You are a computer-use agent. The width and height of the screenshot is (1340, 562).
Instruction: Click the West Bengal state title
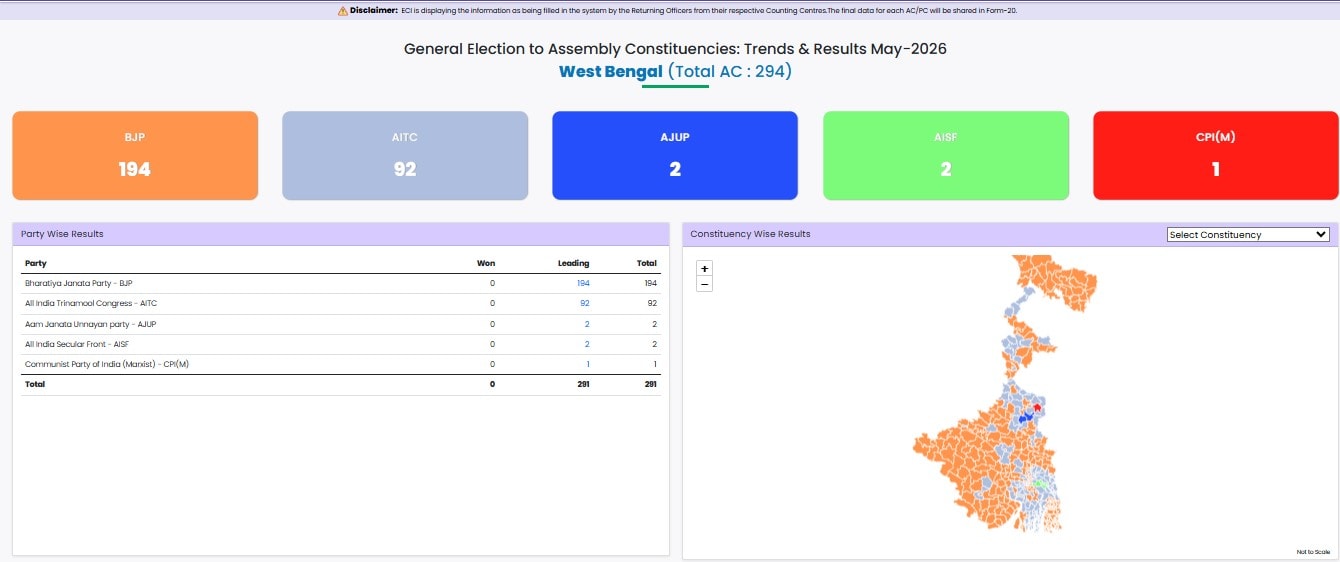[x=610, y=71]
